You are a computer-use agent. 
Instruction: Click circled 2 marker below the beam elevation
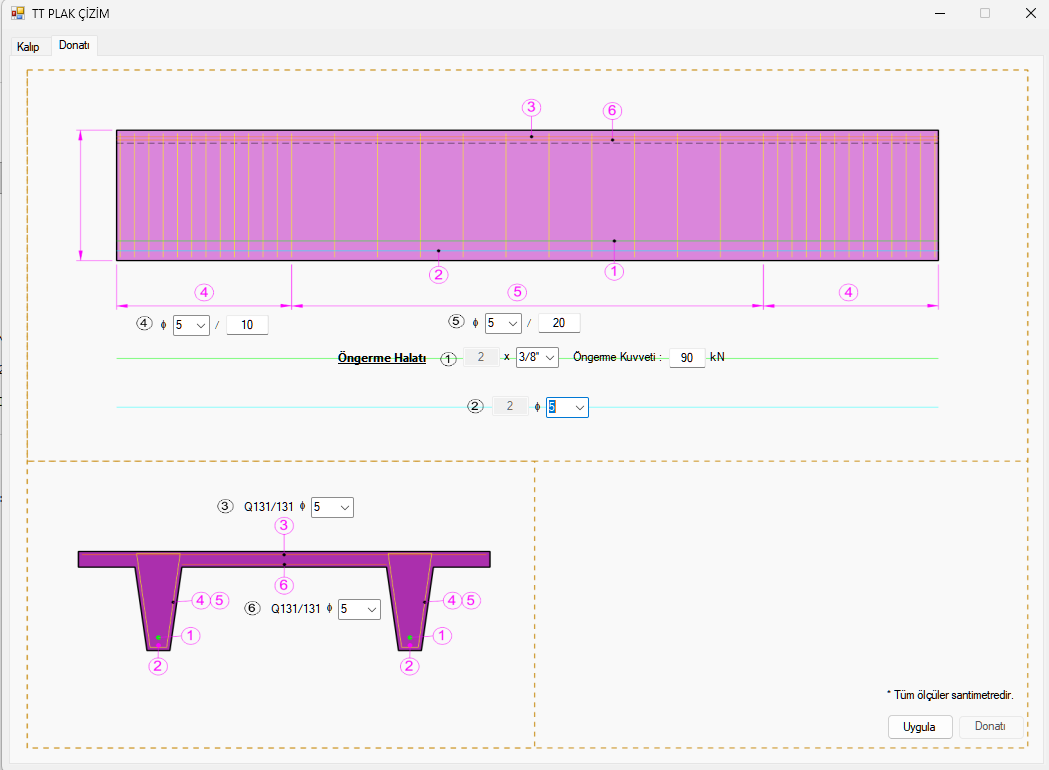point(438,274)
